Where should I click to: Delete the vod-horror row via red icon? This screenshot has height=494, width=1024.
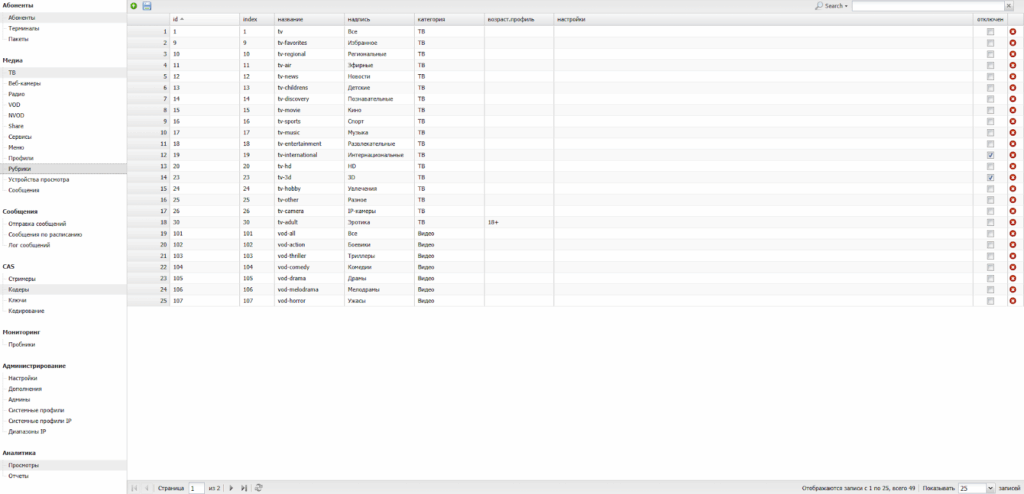(x=1012, y=301)
